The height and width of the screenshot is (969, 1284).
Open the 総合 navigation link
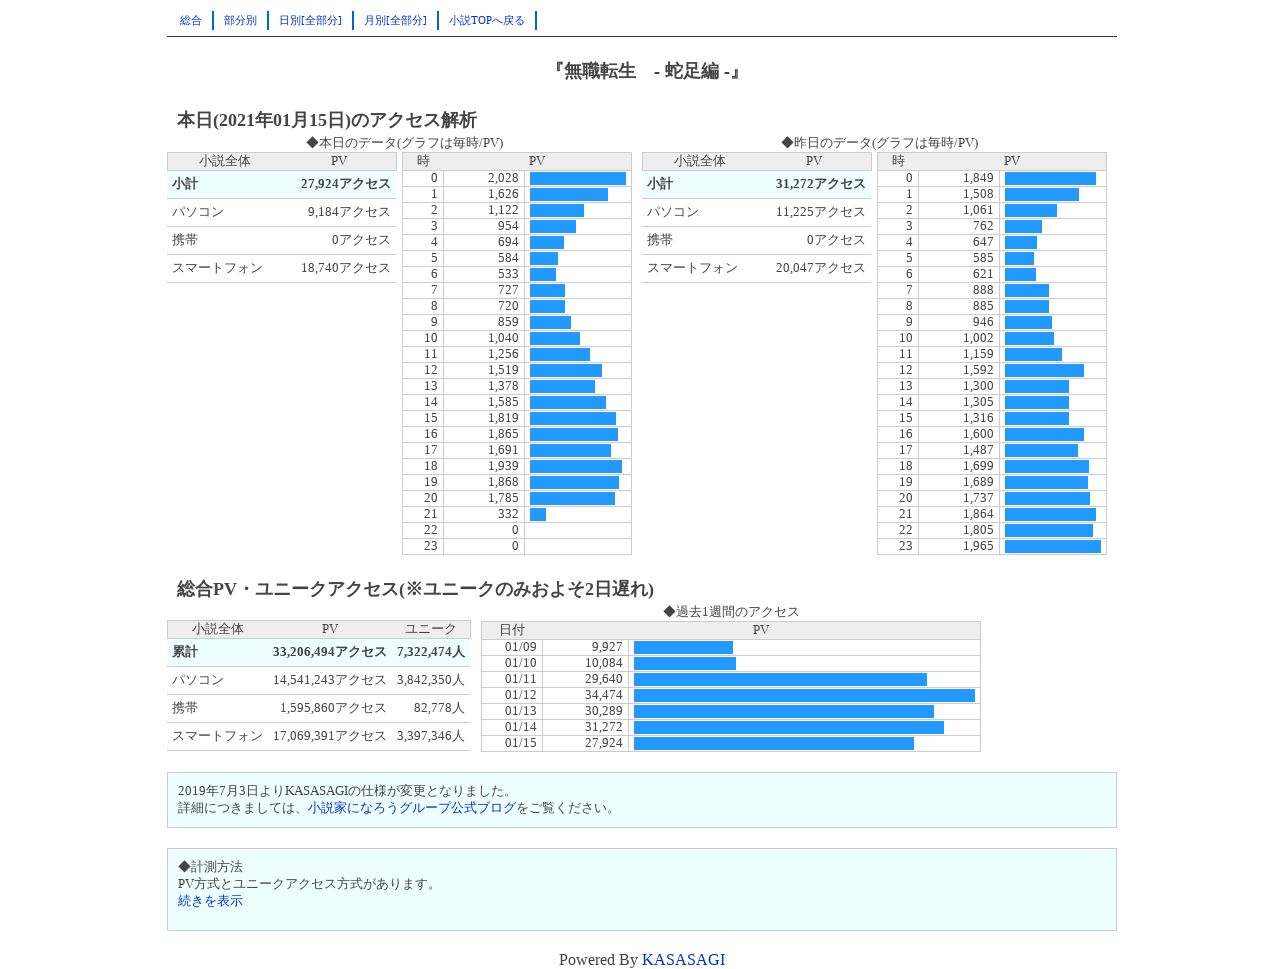tap(191, 20)
